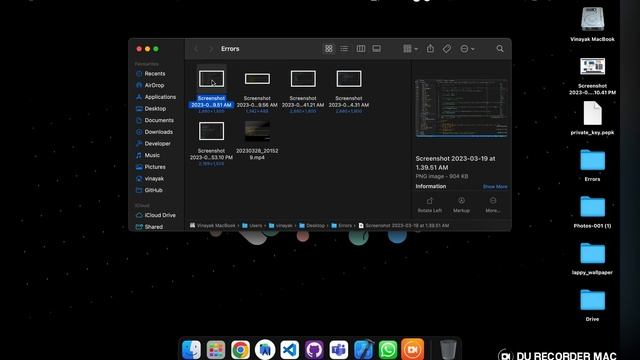Screen dimensions: 640x360
Task: Click Errors in the path bar
Action: 342,225
